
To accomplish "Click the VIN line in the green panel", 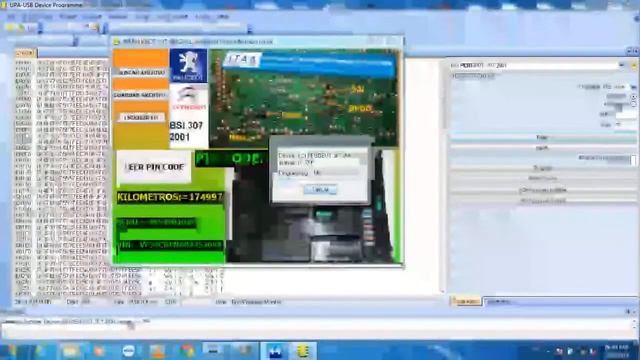I will [170, 245].
